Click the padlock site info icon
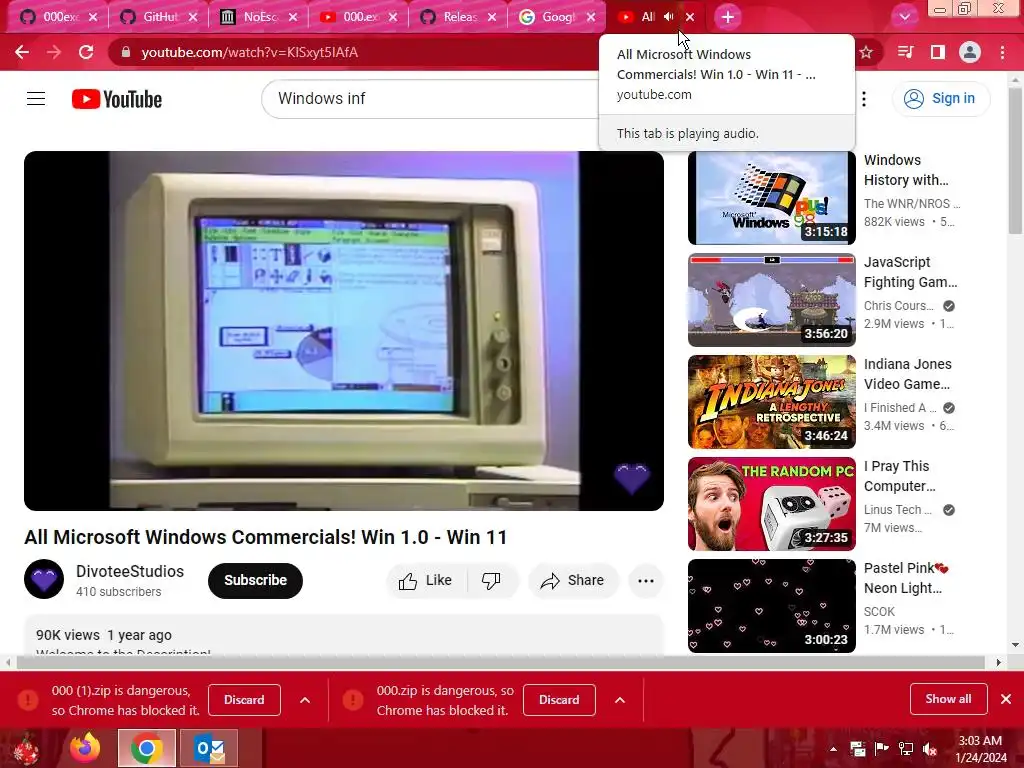The image size is (1024, 768). click(x=126, y=52)
